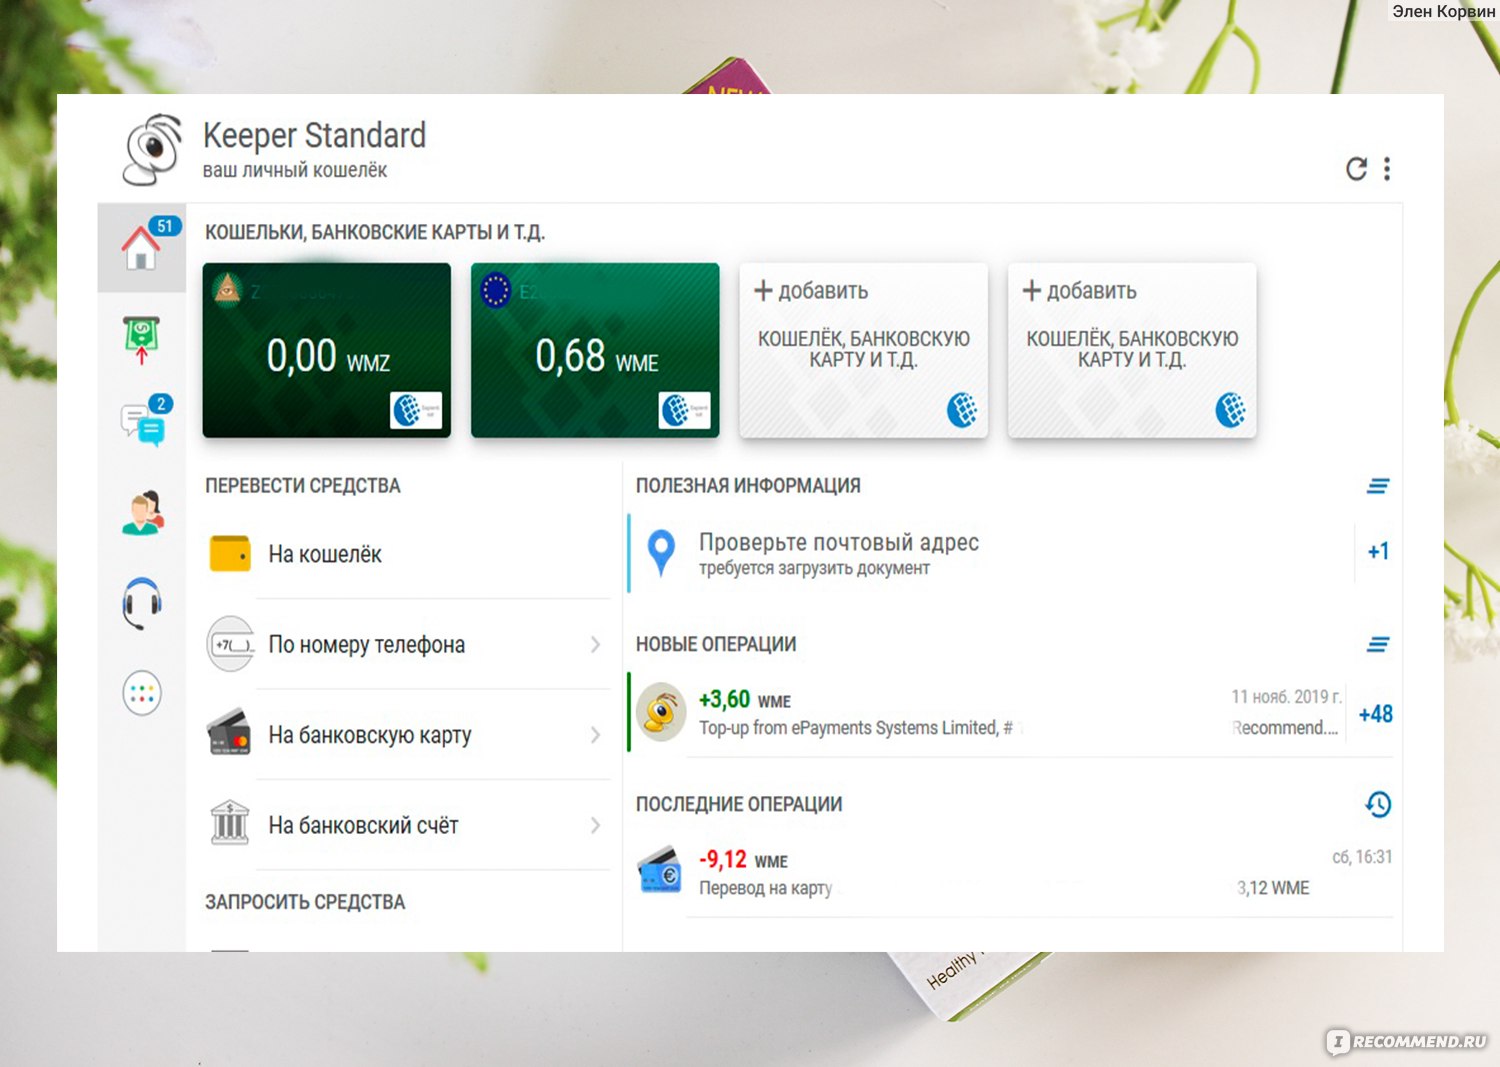This screenshot has height=1067, width=1500.
Task: Open the history clock icon beside 'ПОСЛЕДНИЕ ОПЕРАЦИИ'
Action: click(1378, 804)
